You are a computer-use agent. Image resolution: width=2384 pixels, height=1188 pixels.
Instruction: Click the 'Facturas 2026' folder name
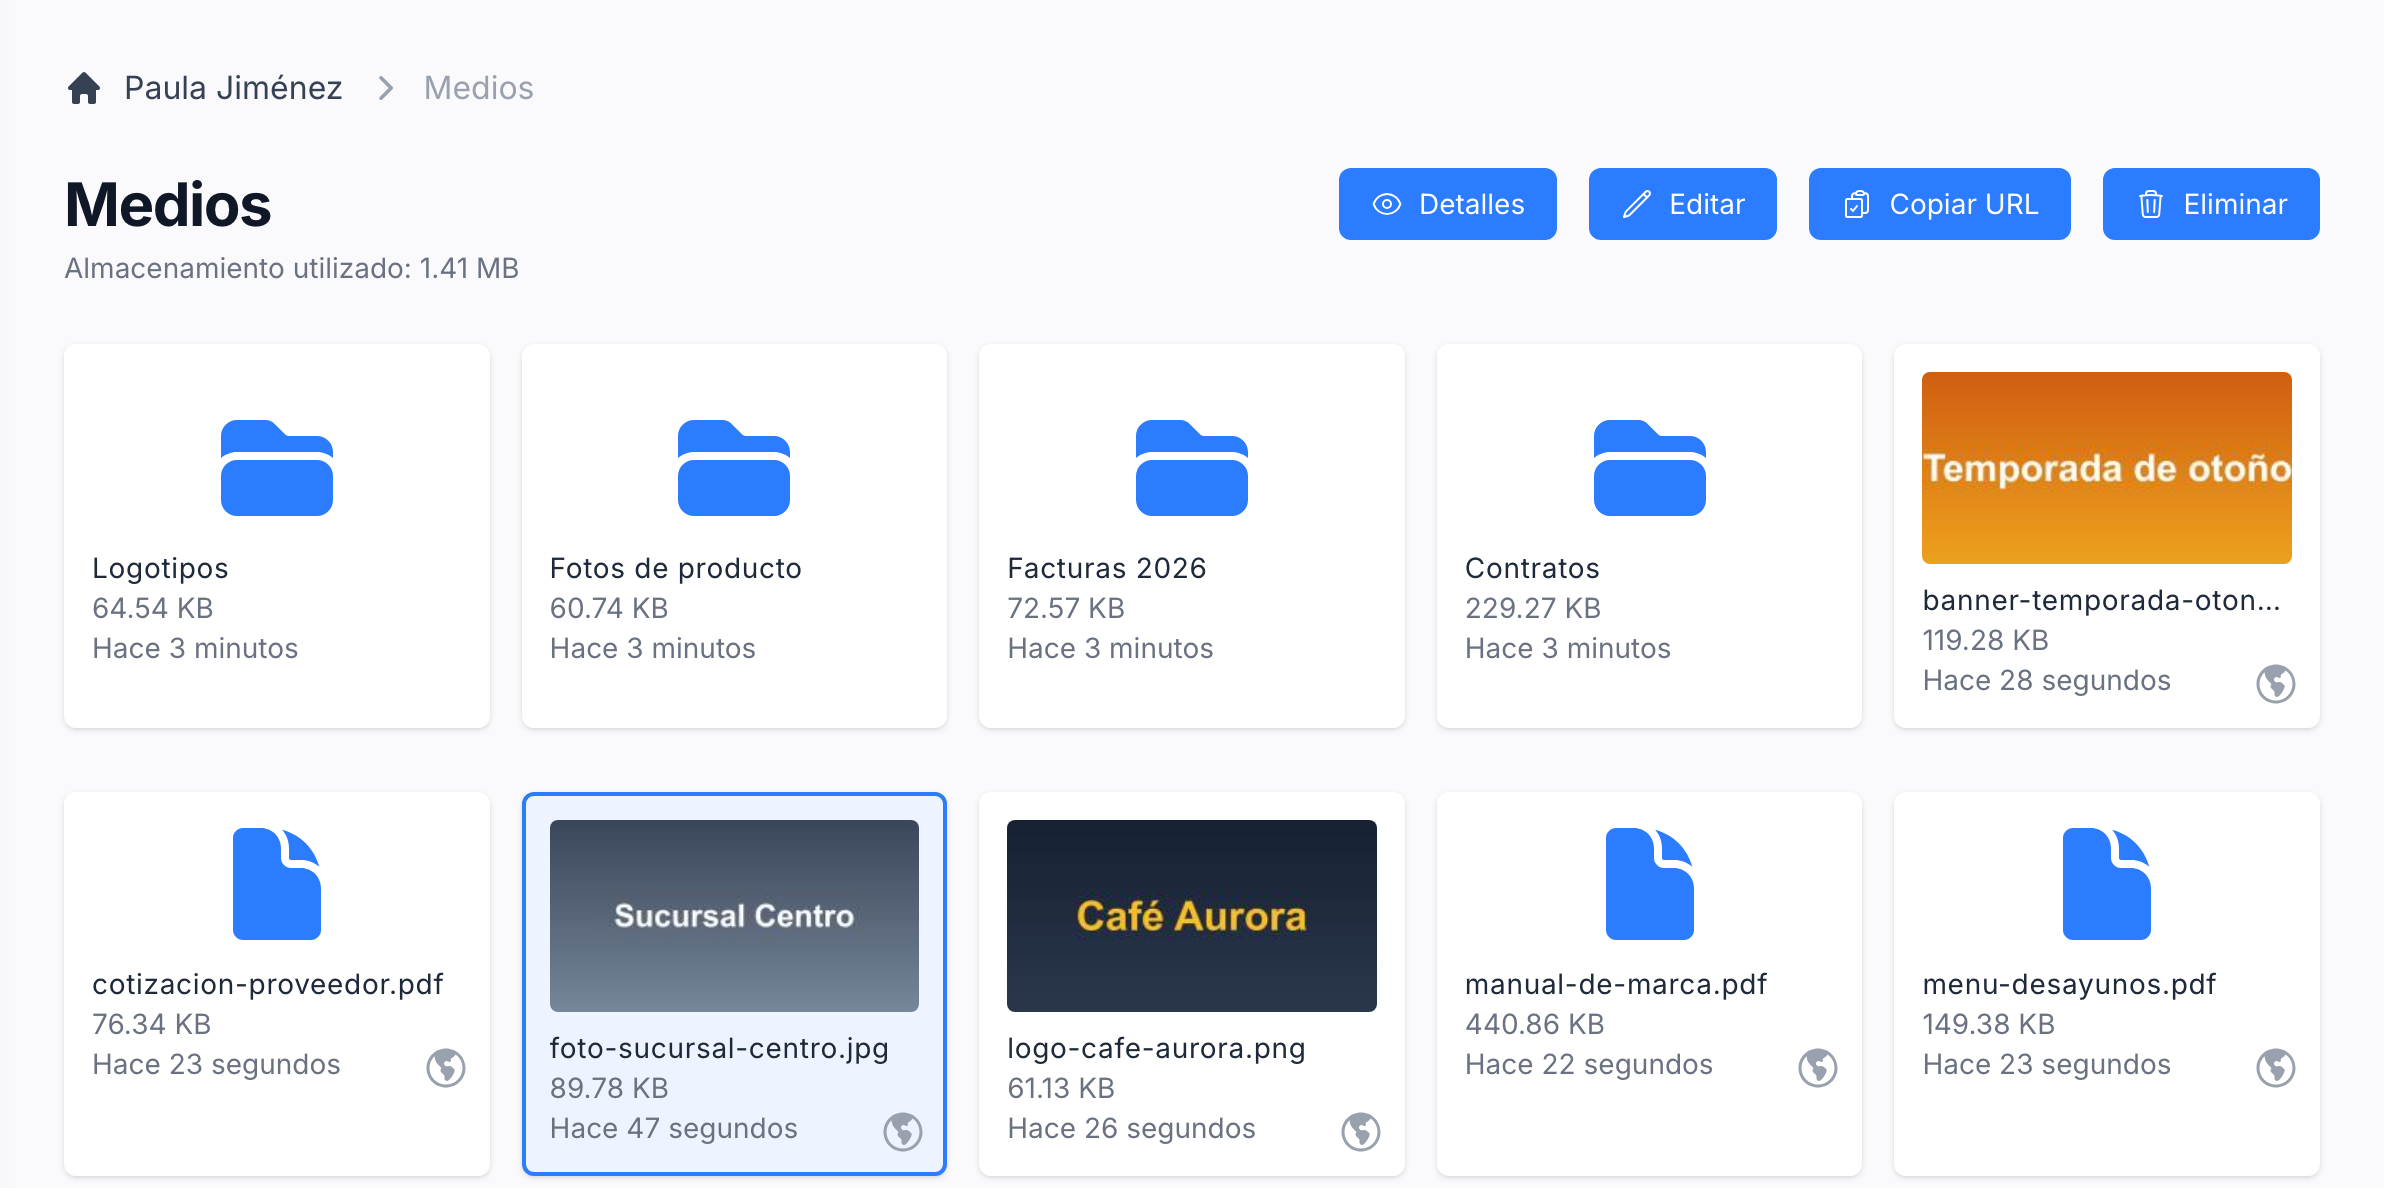(1107, 568)
